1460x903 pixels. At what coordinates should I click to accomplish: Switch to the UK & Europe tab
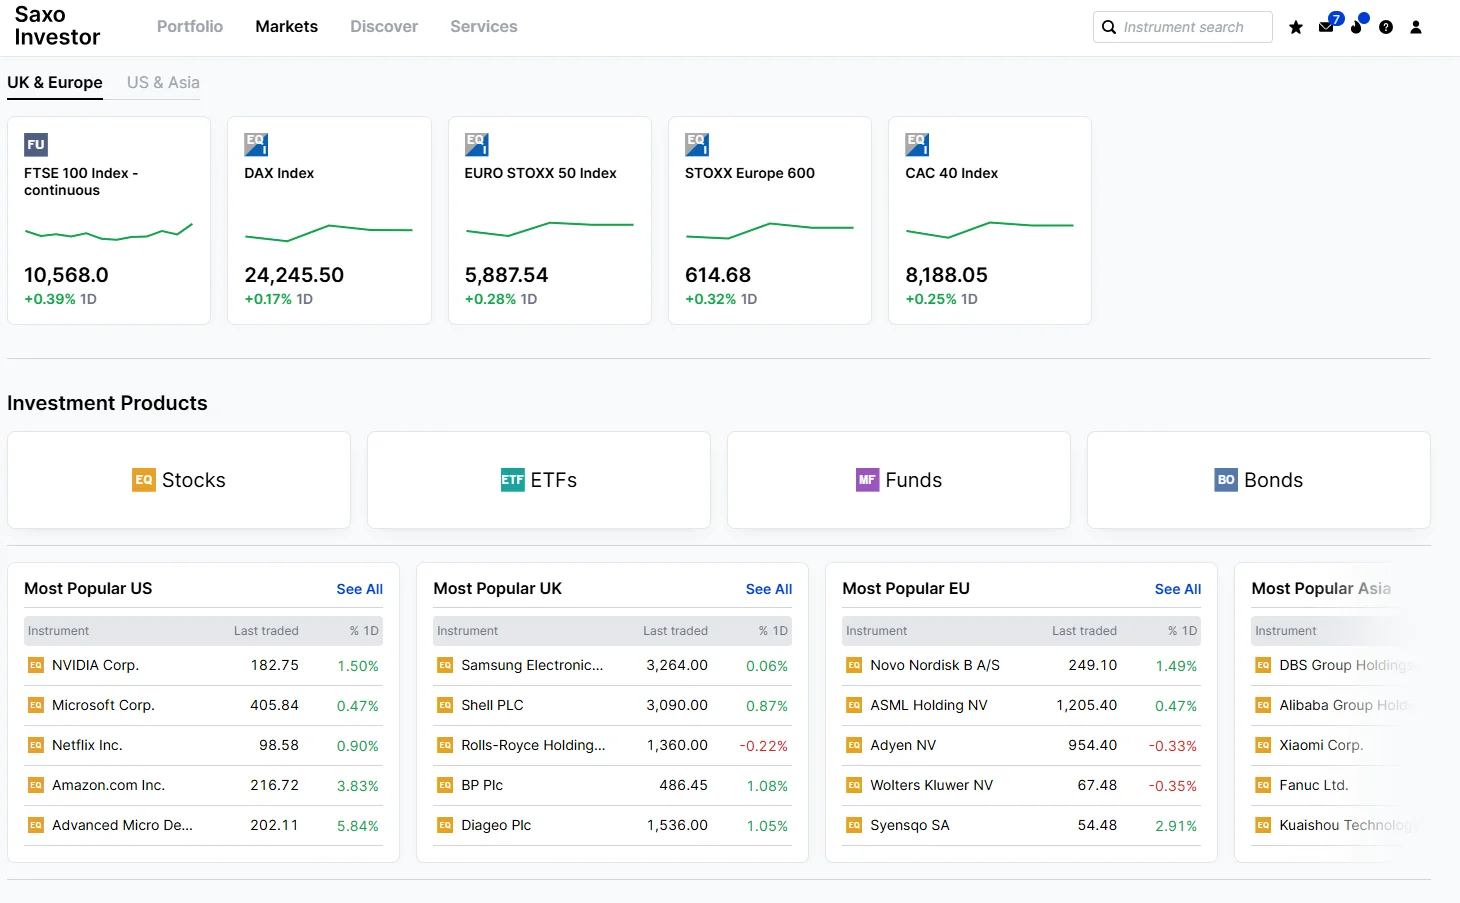(x=54, y=82)
